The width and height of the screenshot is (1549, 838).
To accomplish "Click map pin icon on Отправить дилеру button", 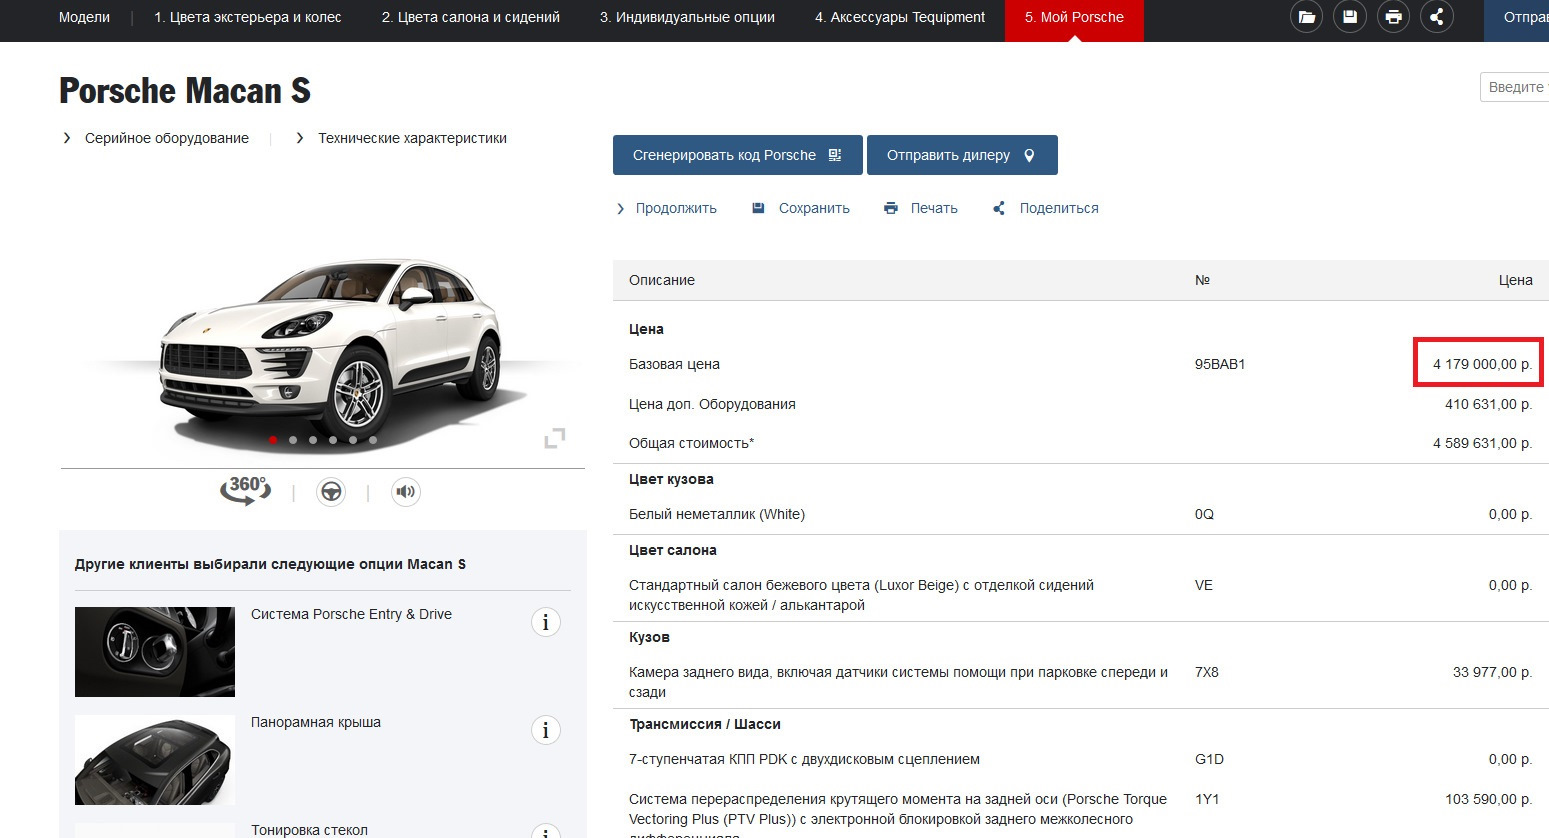I will coord(1029,155).
